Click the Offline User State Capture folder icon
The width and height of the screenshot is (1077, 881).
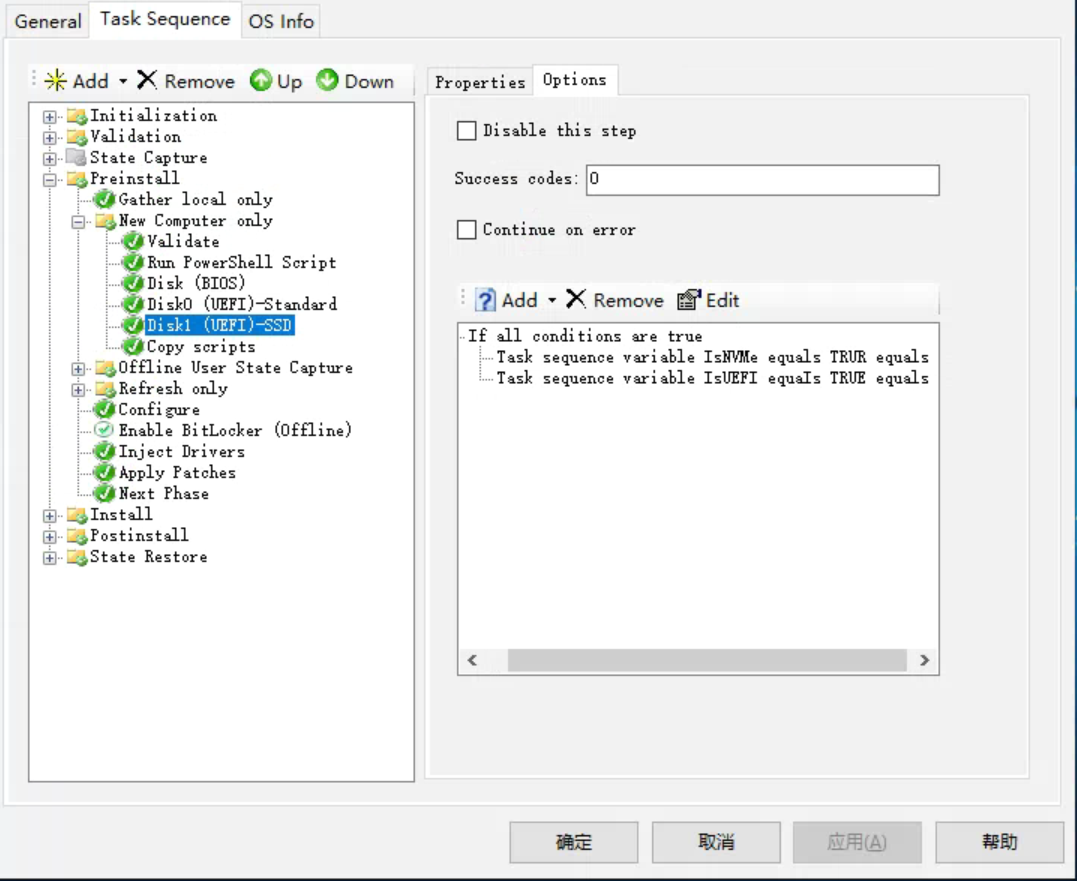point(105,368)
